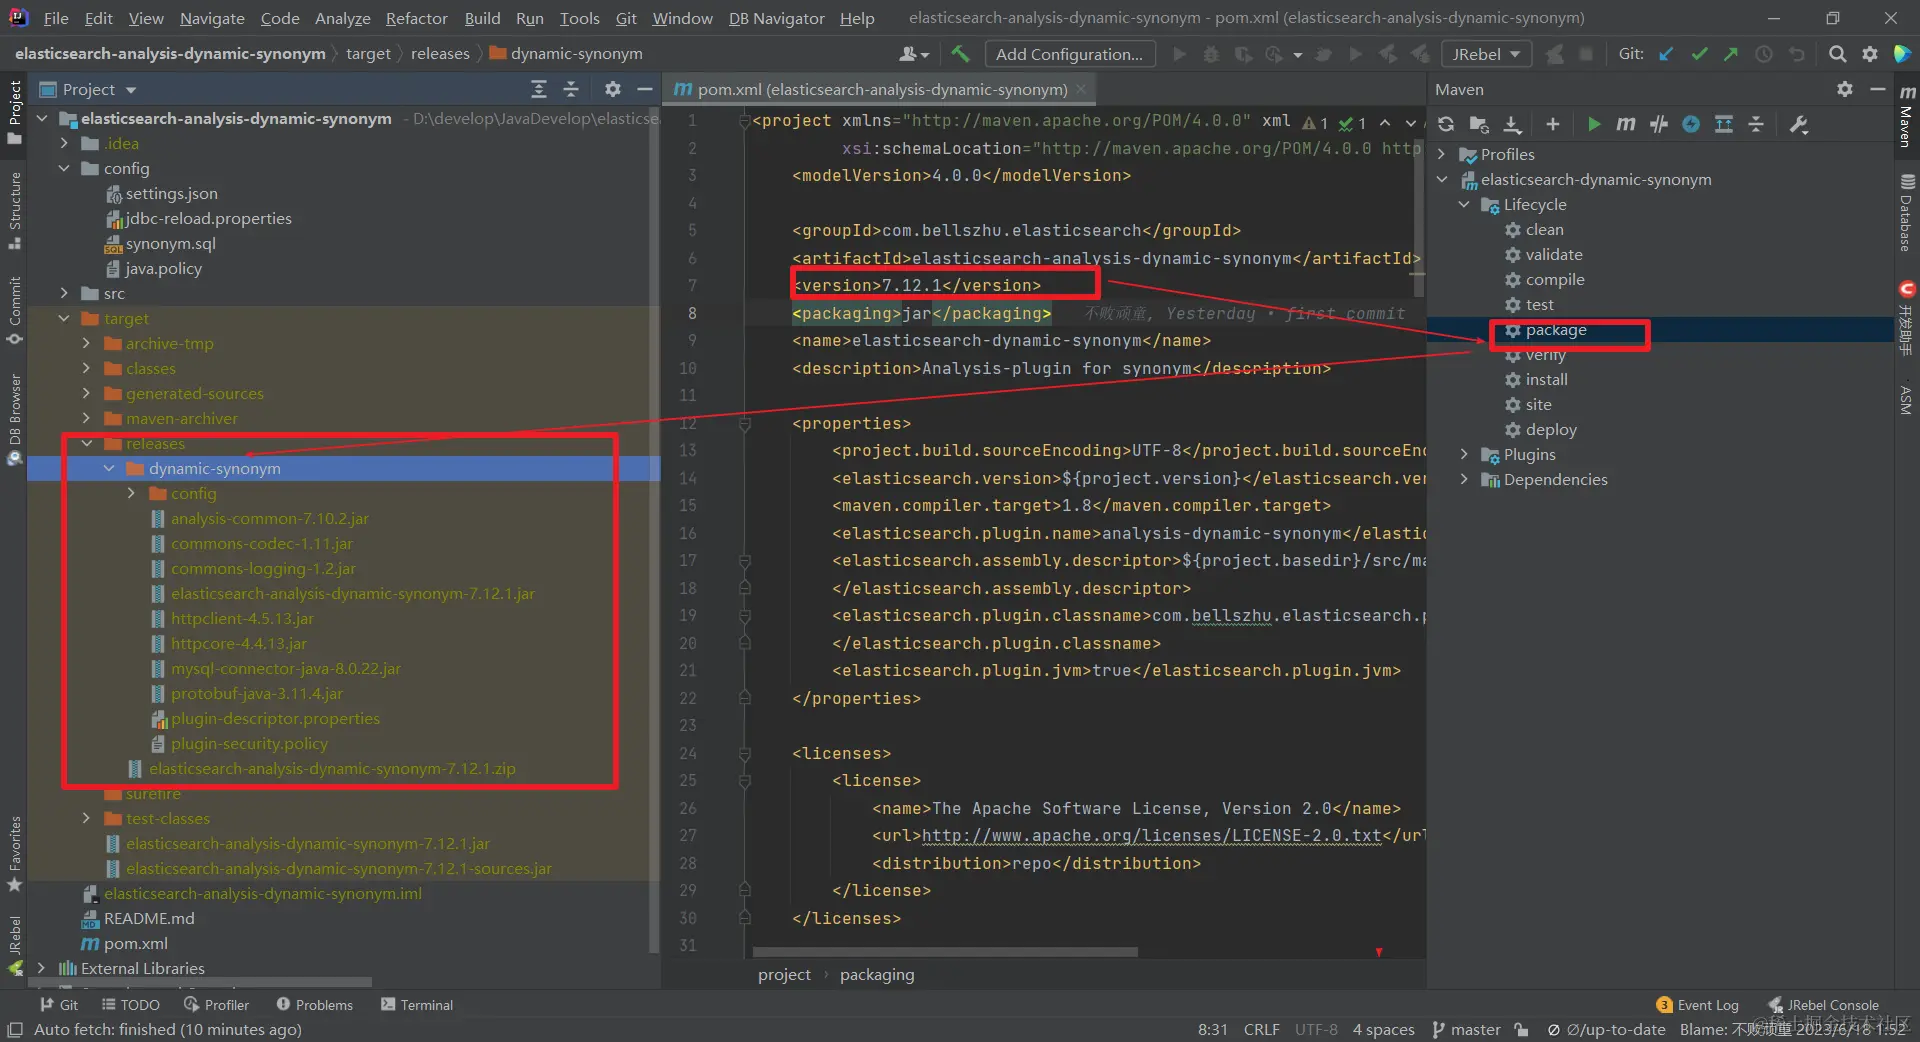Expand the src folder
Viewport: 1920px width, 1042px height.
coord(65,293)
